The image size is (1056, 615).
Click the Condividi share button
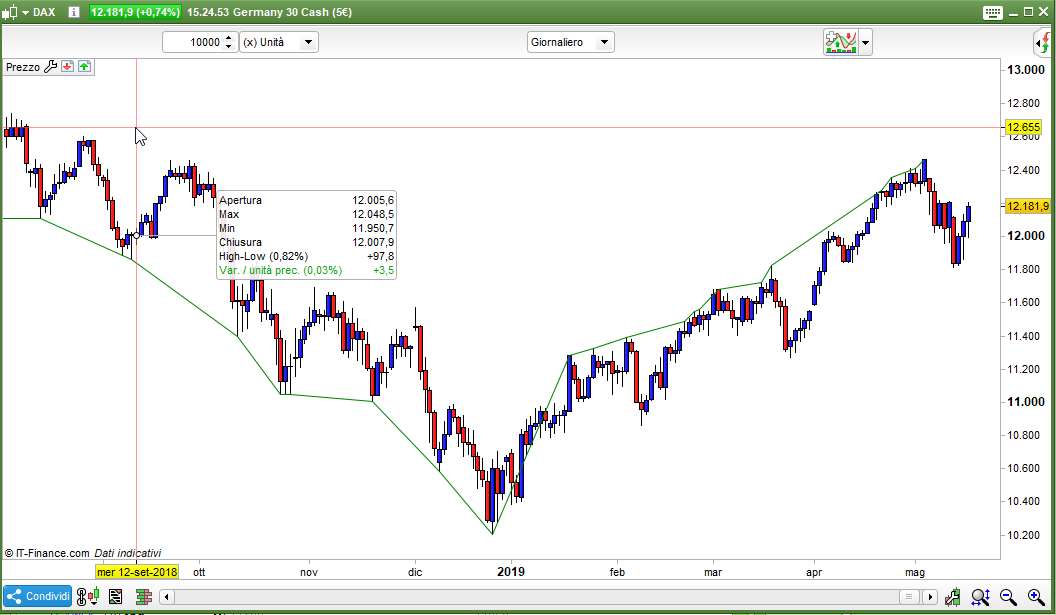(x=38, y=596)
